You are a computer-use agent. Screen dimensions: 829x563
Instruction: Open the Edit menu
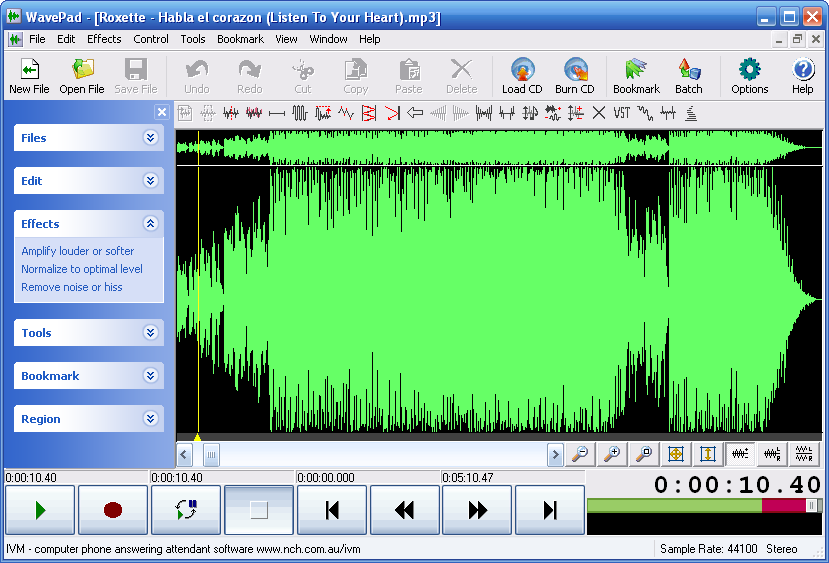point(66,39)
